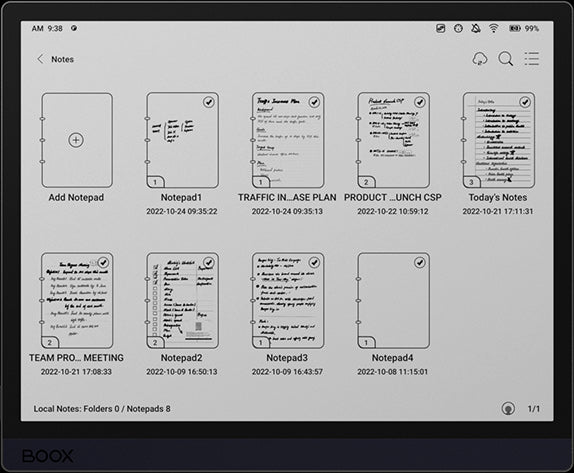Click the Notepad2 title label
The image size is (574, 473).
[182, 358]
